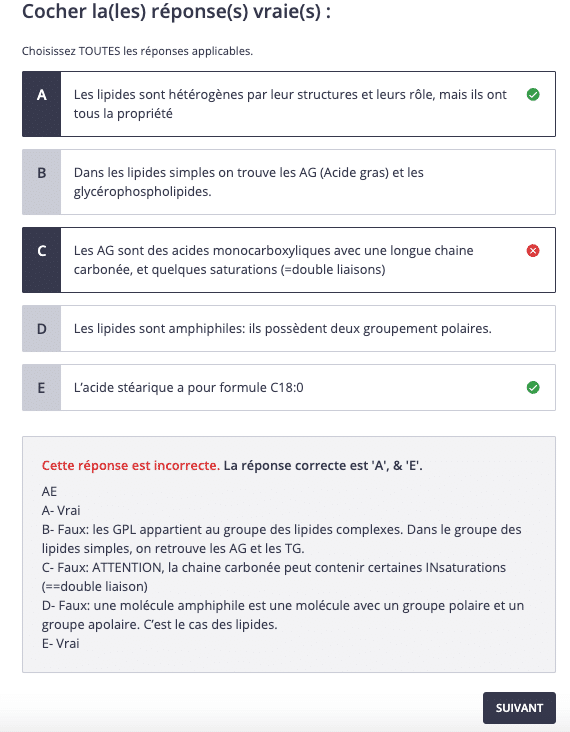The height and width of the screenshot is (732, 570).
Task: Select answer about lipides simples and glycérophospholipides
Action: click(289, 182)
